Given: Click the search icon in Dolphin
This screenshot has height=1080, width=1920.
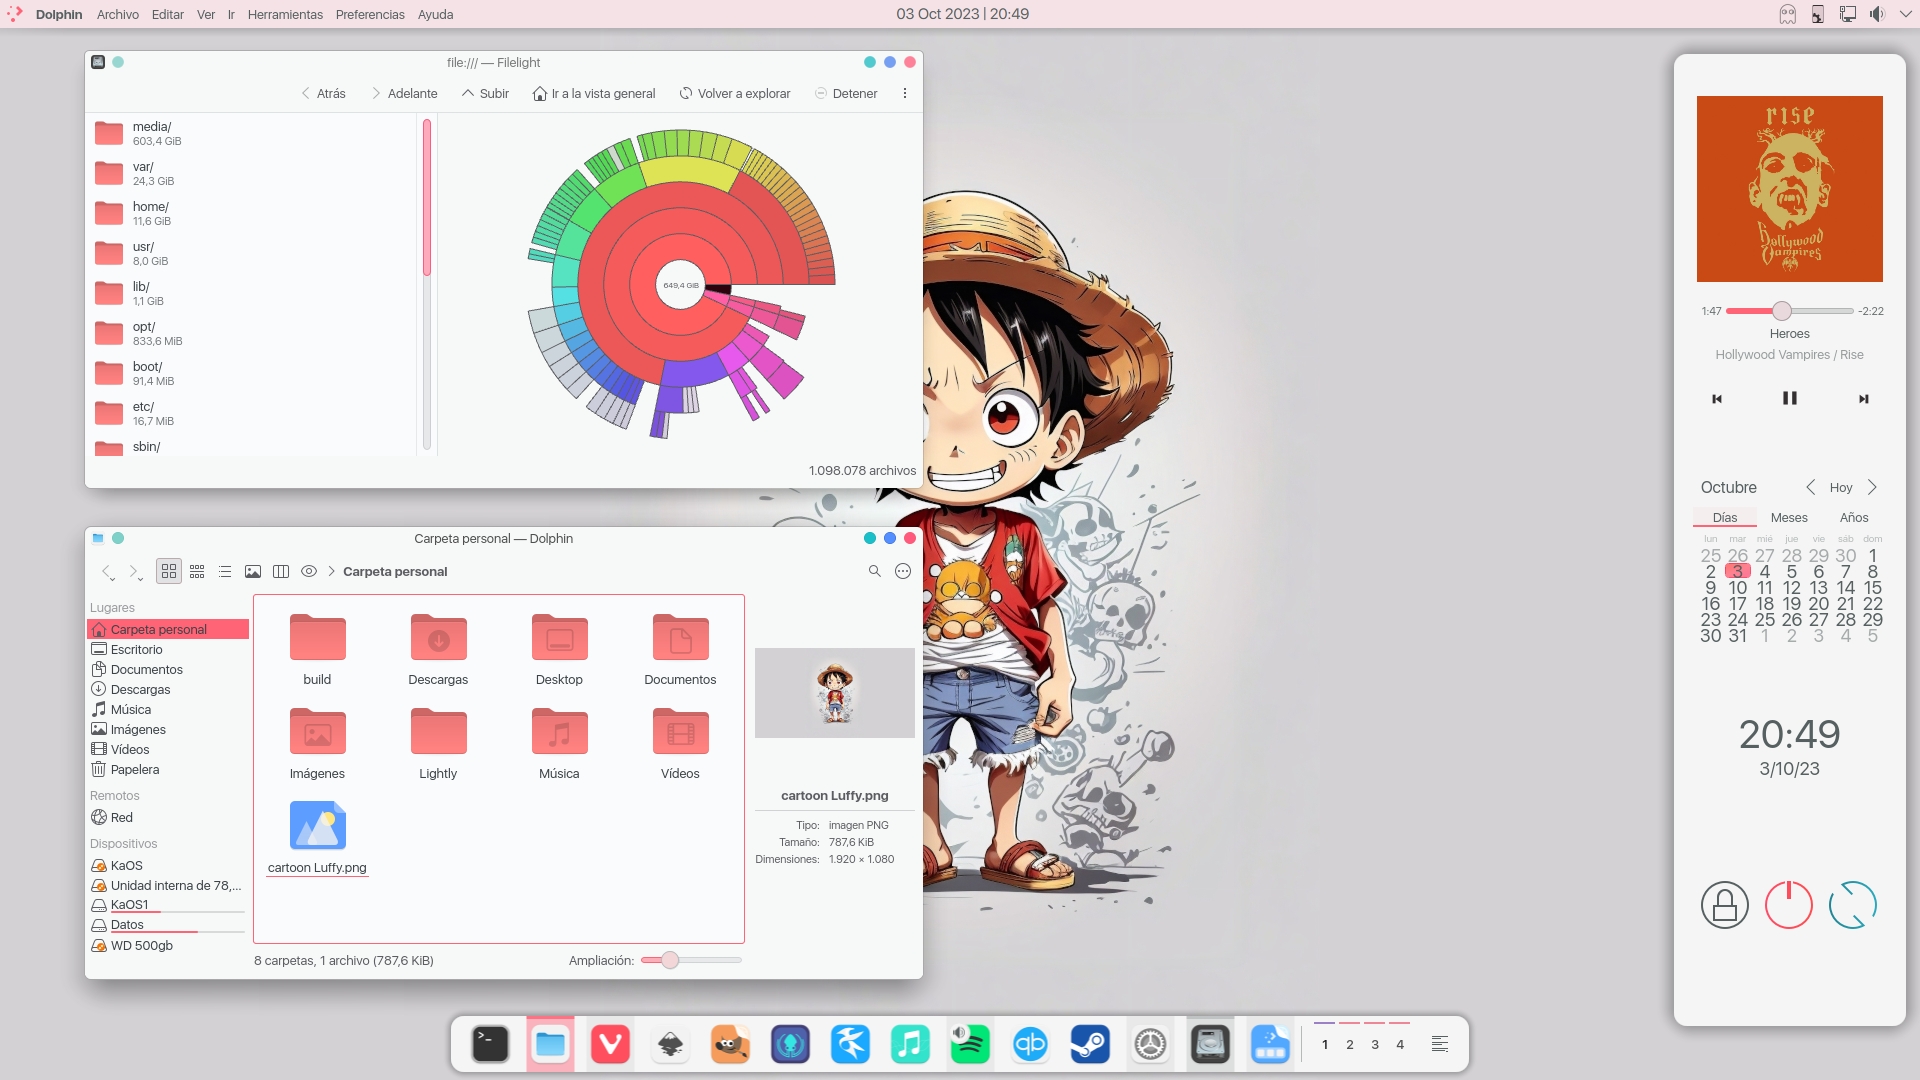Looking at the screenshot, I should [874, 571].
